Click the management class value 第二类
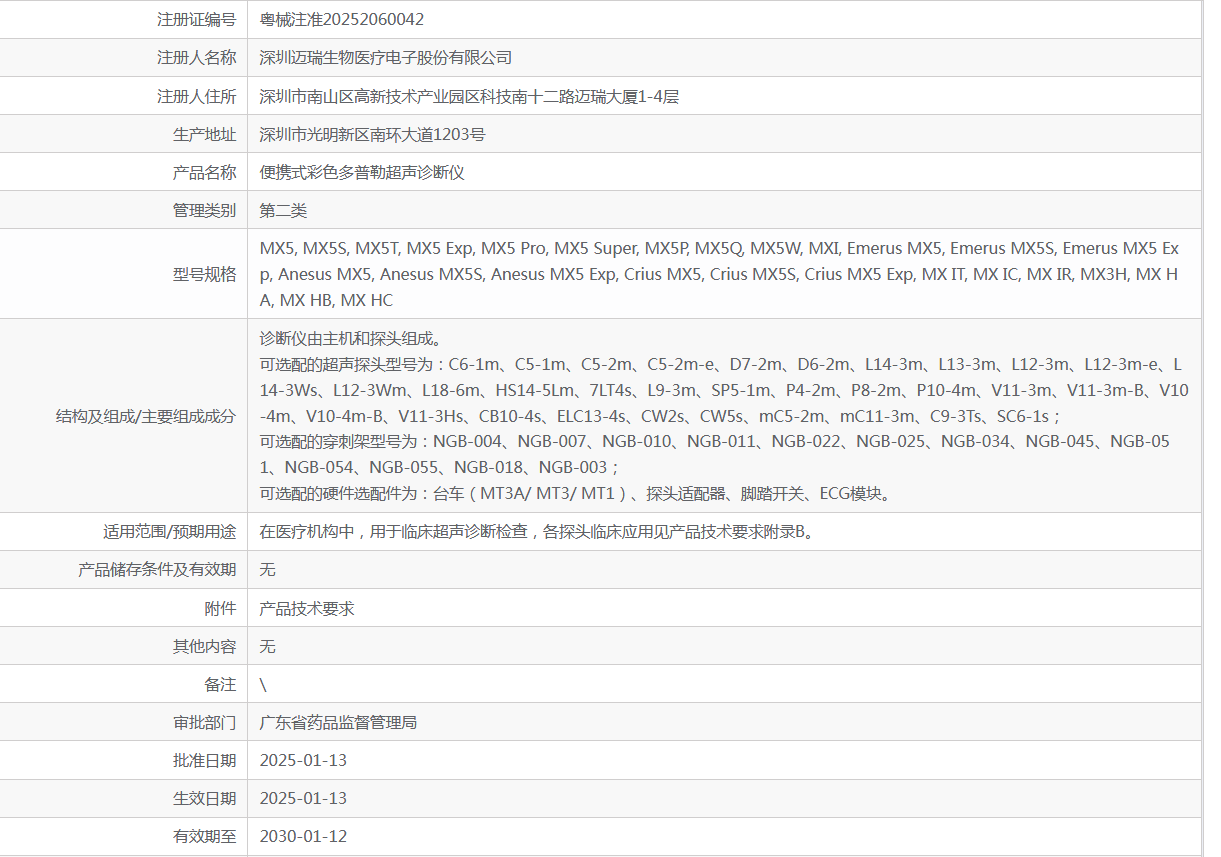1221x857 pixels. [283, 210]
